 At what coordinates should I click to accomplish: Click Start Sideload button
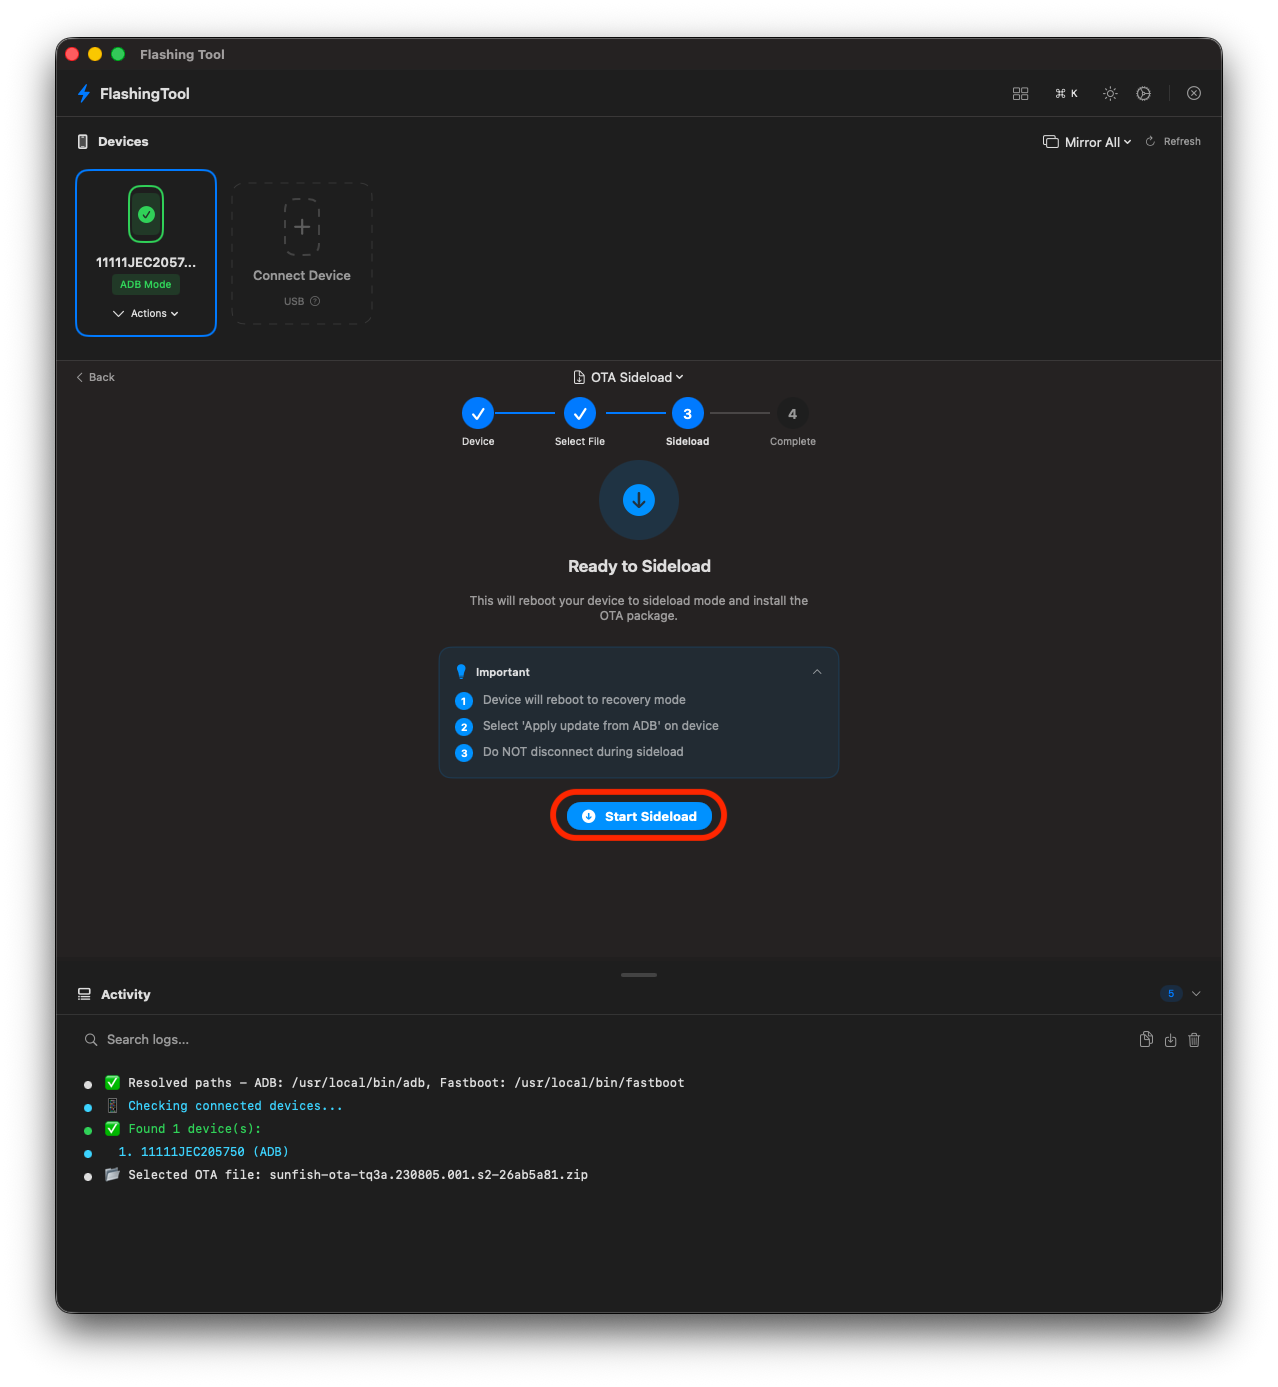click(x=639, y=816)
